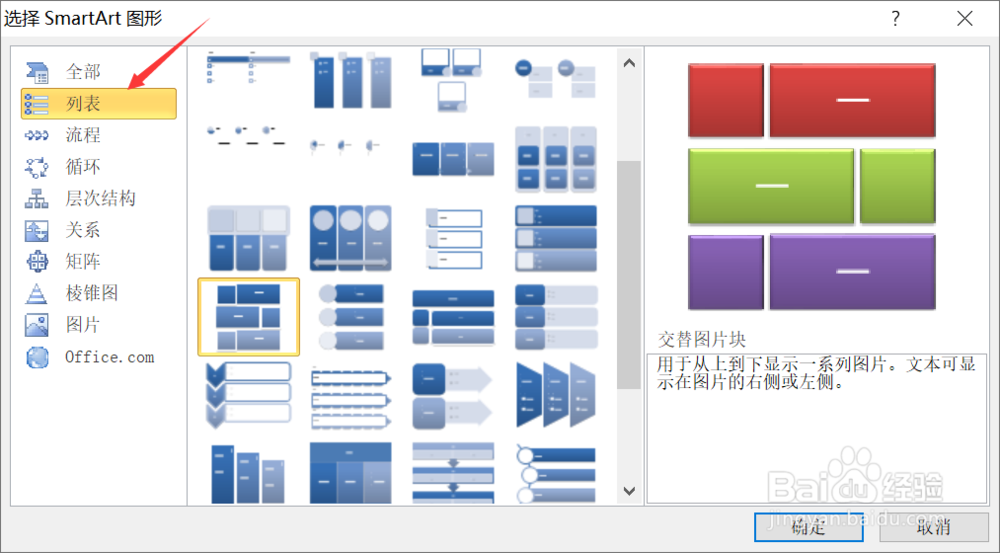Select the 全部 category

pyautogui.click(x=99, y=71)
